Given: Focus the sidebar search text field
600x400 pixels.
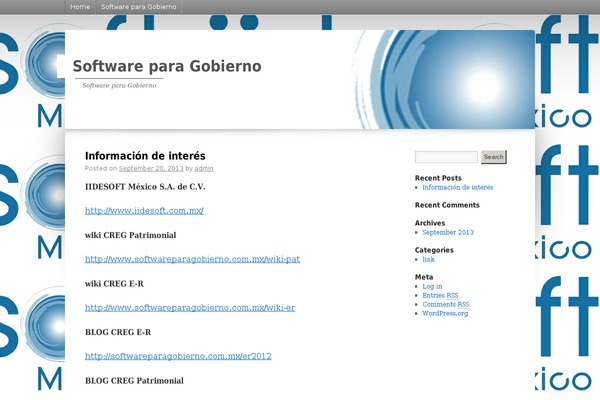Looking at the screenshot, I should [446, 157].
